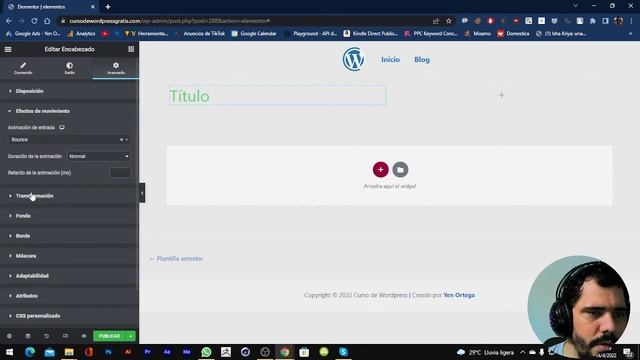Screen dimensions: 640x360
Task: Click the responsive device icon next to Animación de entrada
Action: click(x=62, y=127)
